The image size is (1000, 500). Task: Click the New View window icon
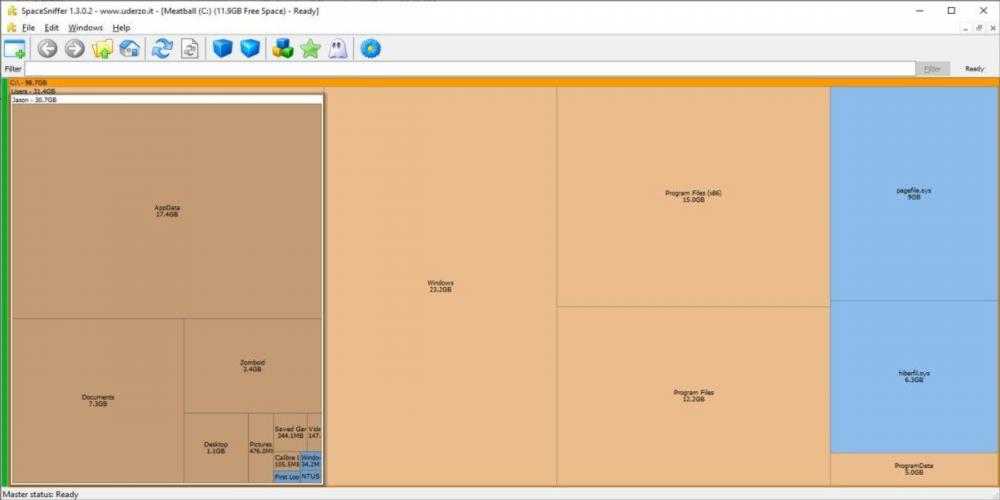pos(15,48)
